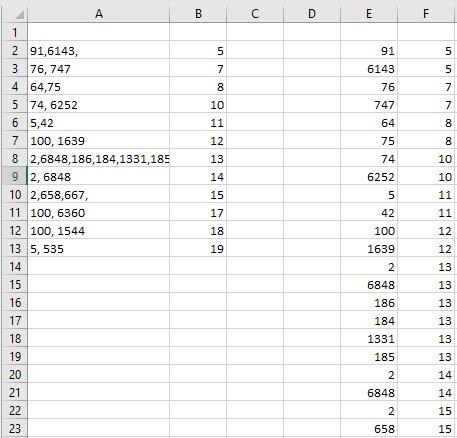Click cell A2 containing '91,6143,'
Screen dimensions: 457x438
[98, 51]
